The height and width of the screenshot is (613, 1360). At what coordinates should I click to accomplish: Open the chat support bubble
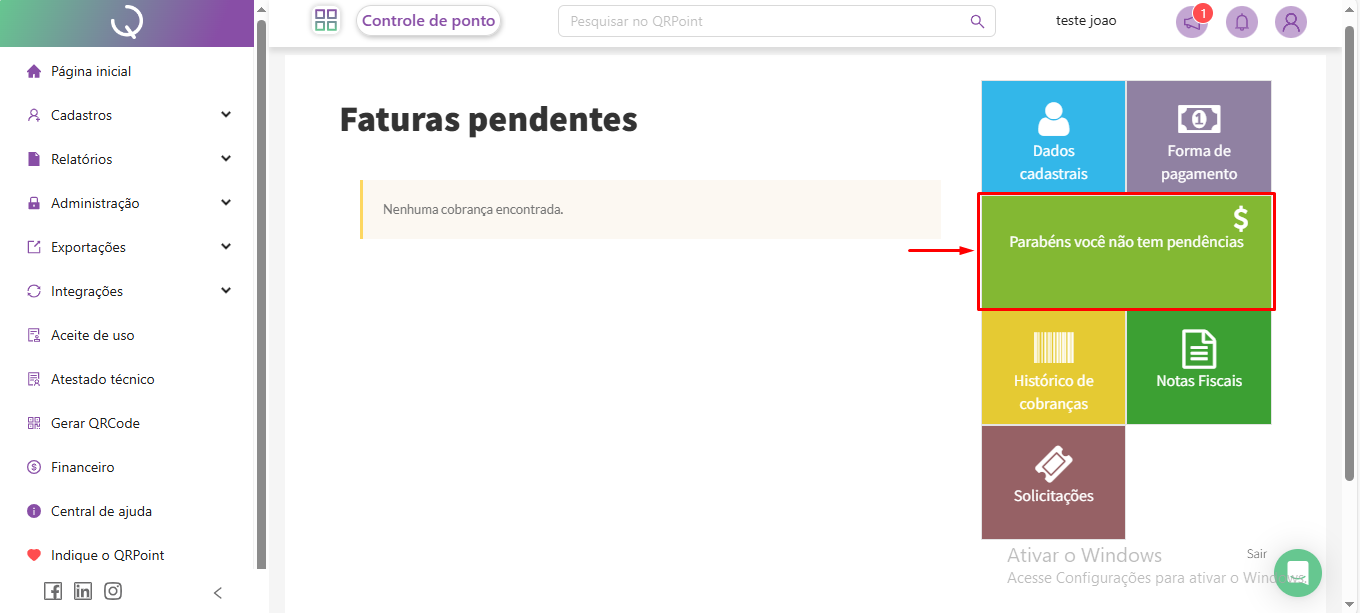[1297, 572]
